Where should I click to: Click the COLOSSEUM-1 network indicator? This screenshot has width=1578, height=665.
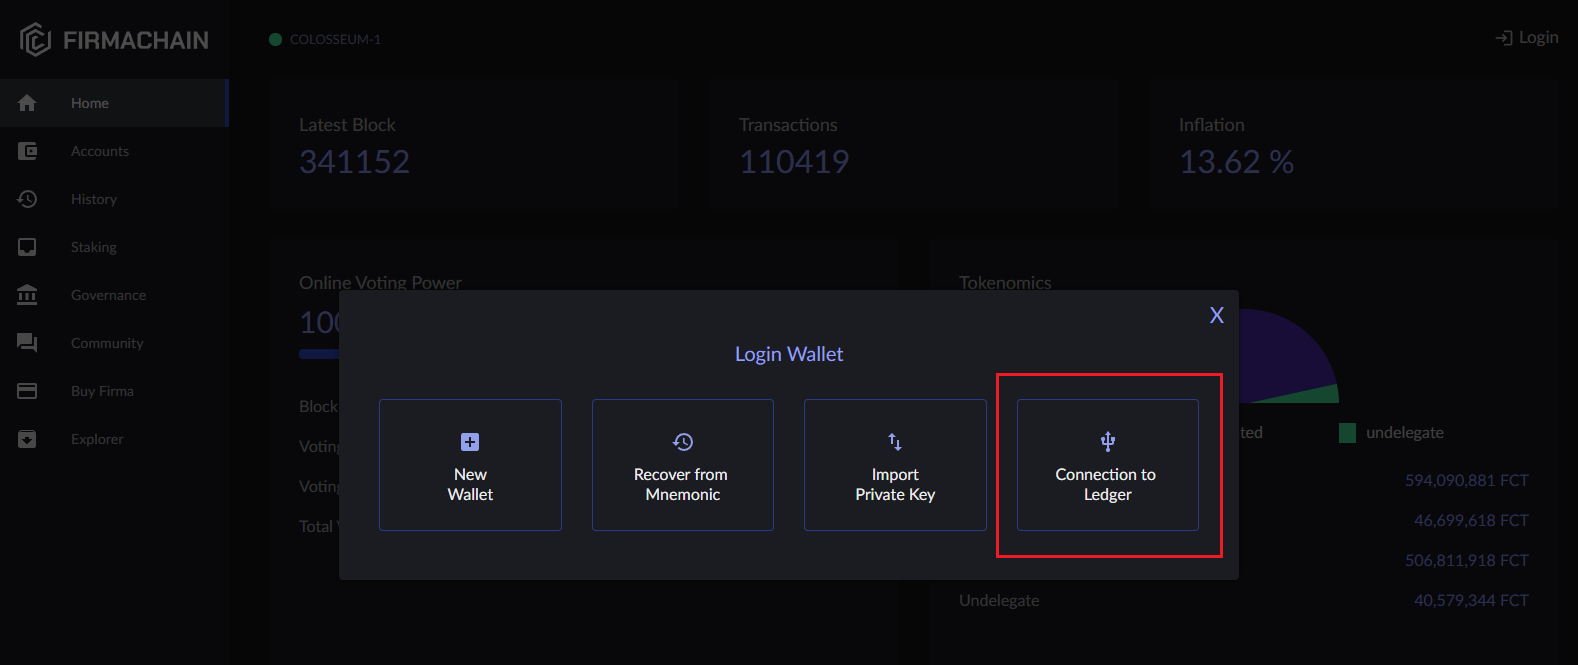tap(325, 39)
